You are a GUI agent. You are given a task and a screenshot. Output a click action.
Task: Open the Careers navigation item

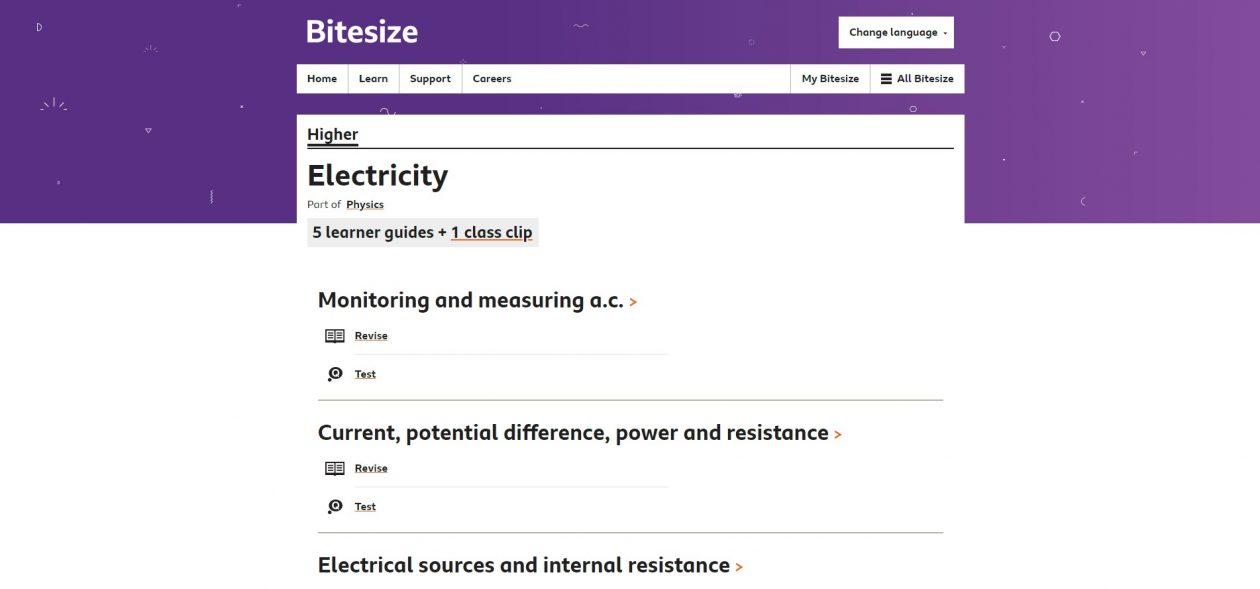[x=492, y=79]
